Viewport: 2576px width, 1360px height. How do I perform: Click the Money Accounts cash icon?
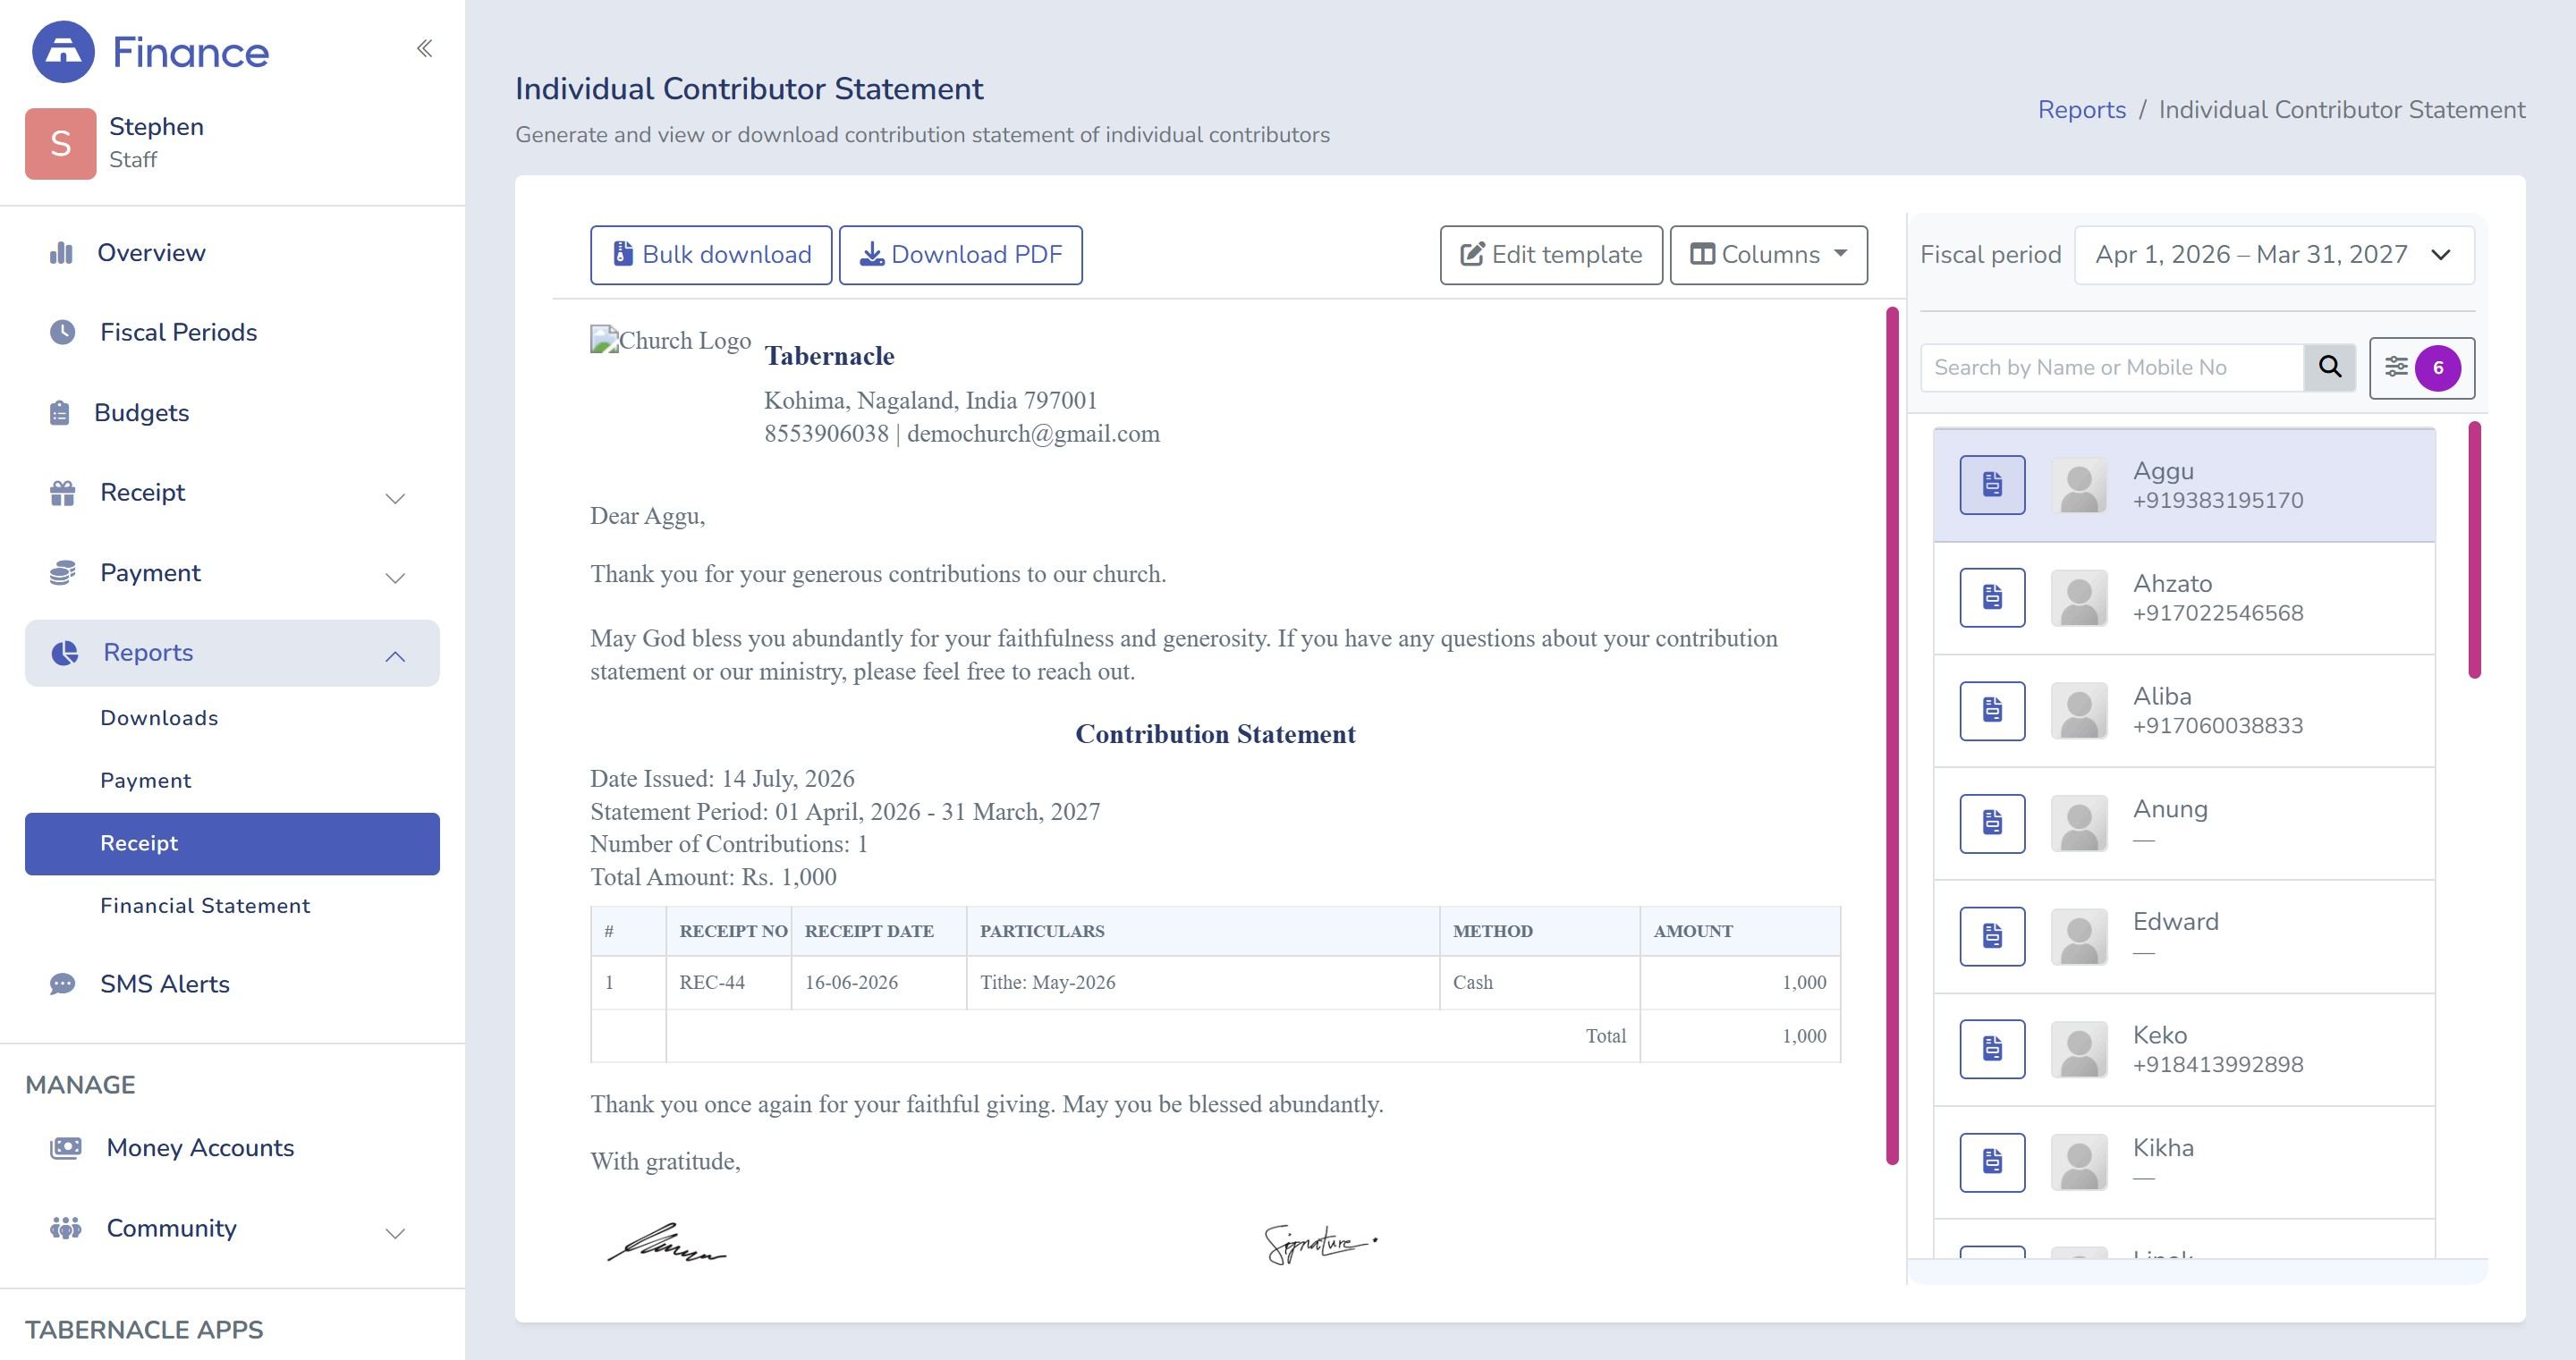click(x=66, y=1147)
